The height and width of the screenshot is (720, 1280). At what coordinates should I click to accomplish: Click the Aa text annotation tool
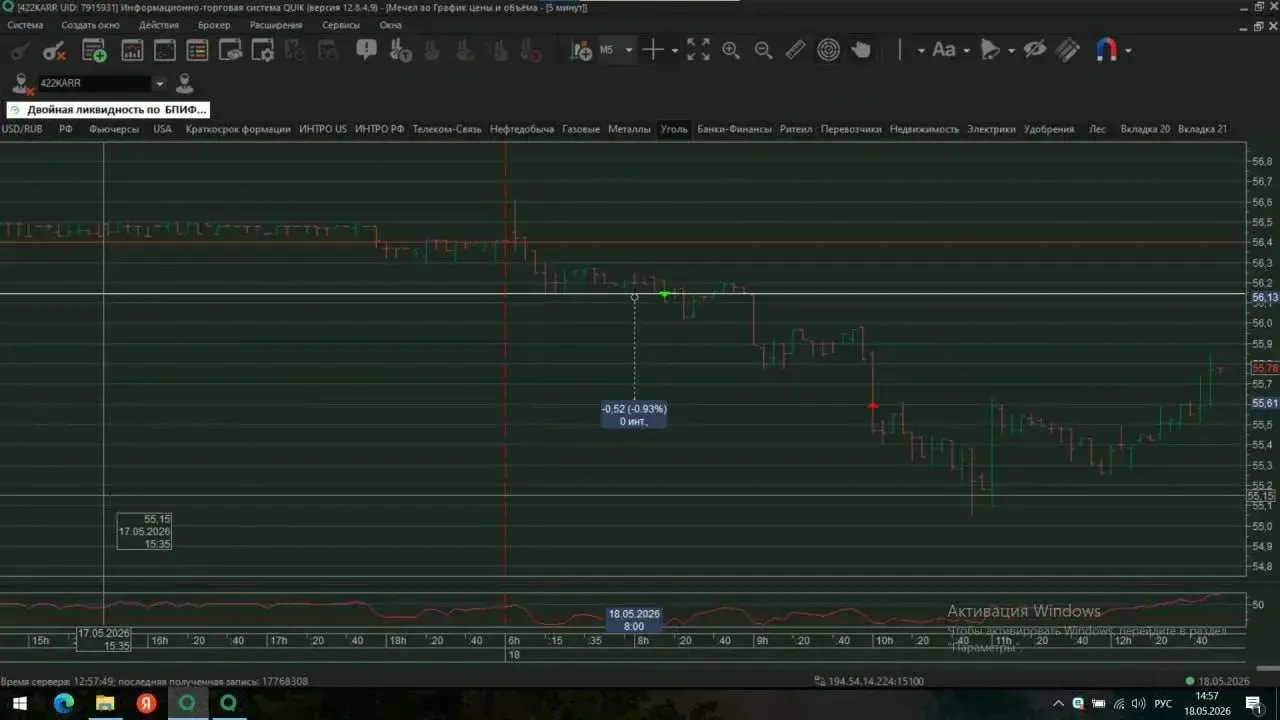944,50
